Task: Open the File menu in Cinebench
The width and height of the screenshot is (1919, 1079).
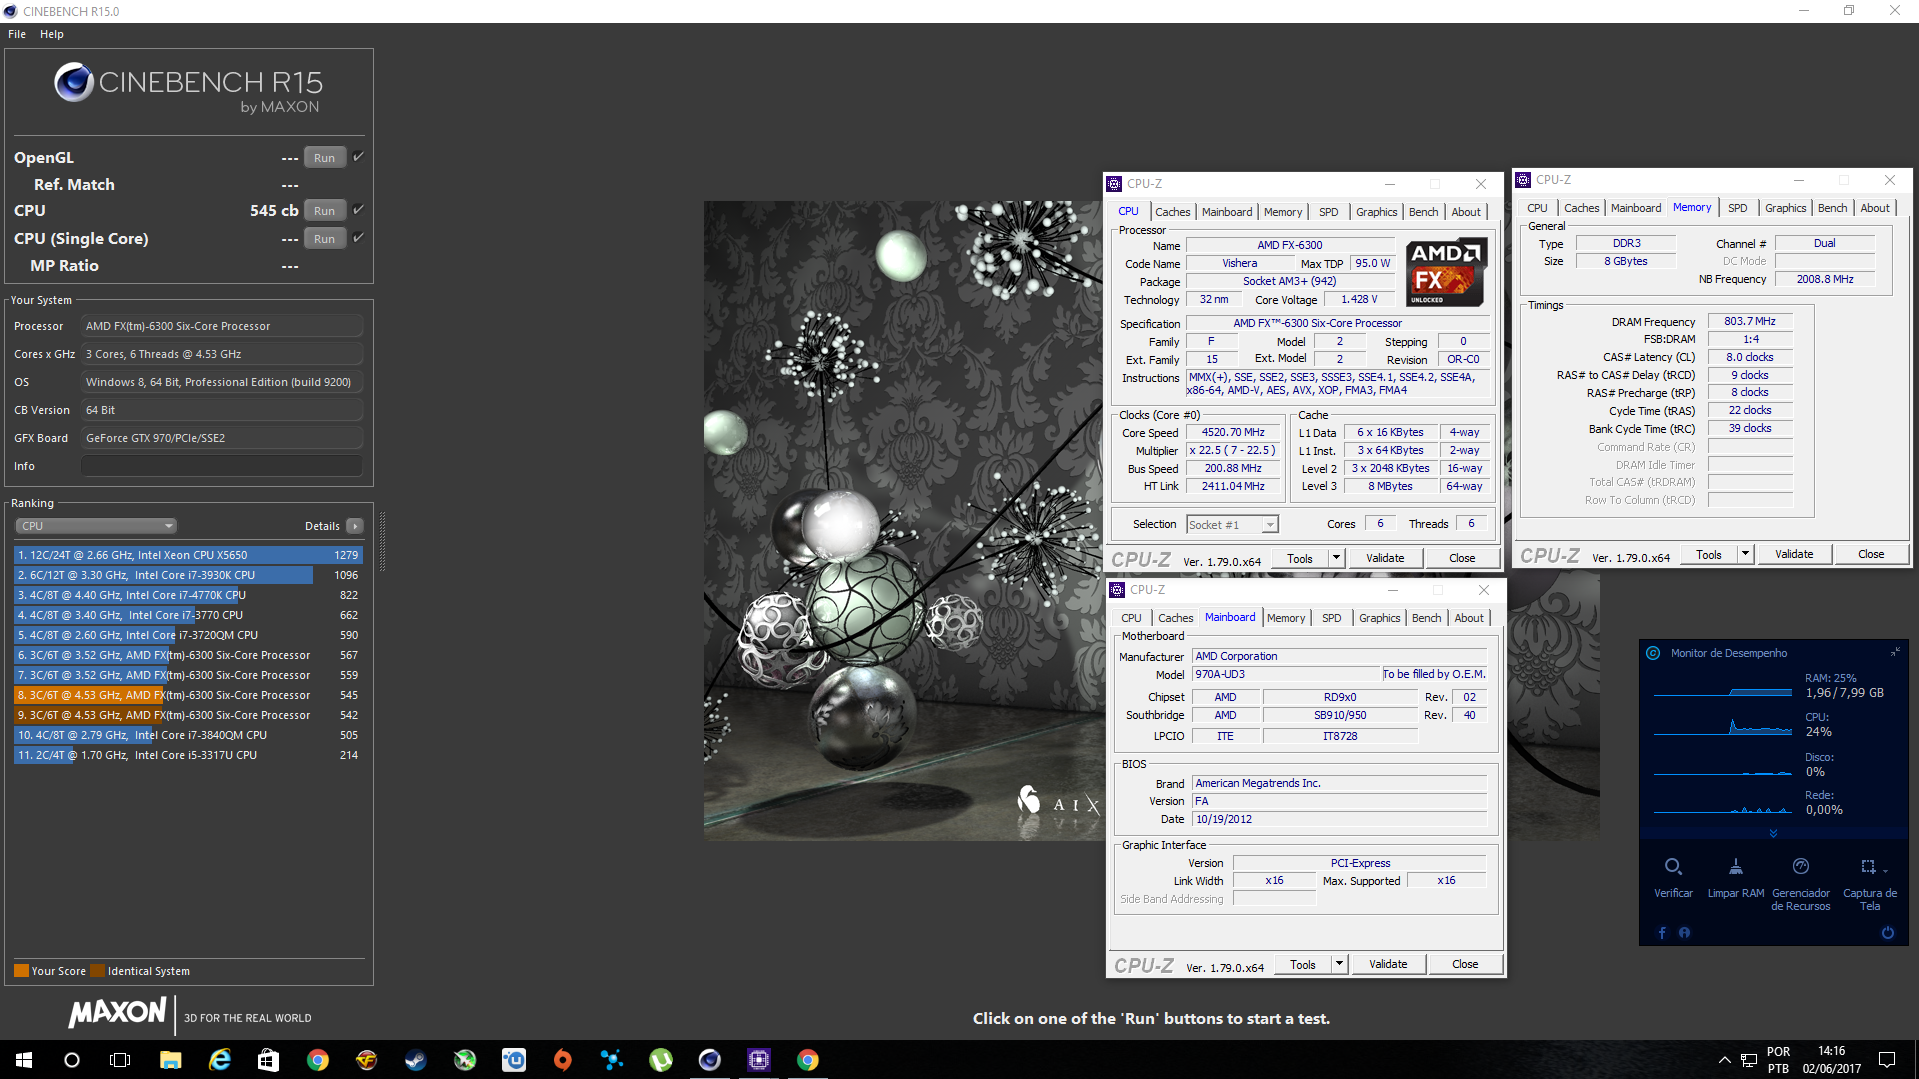Action: coord(17,34)
